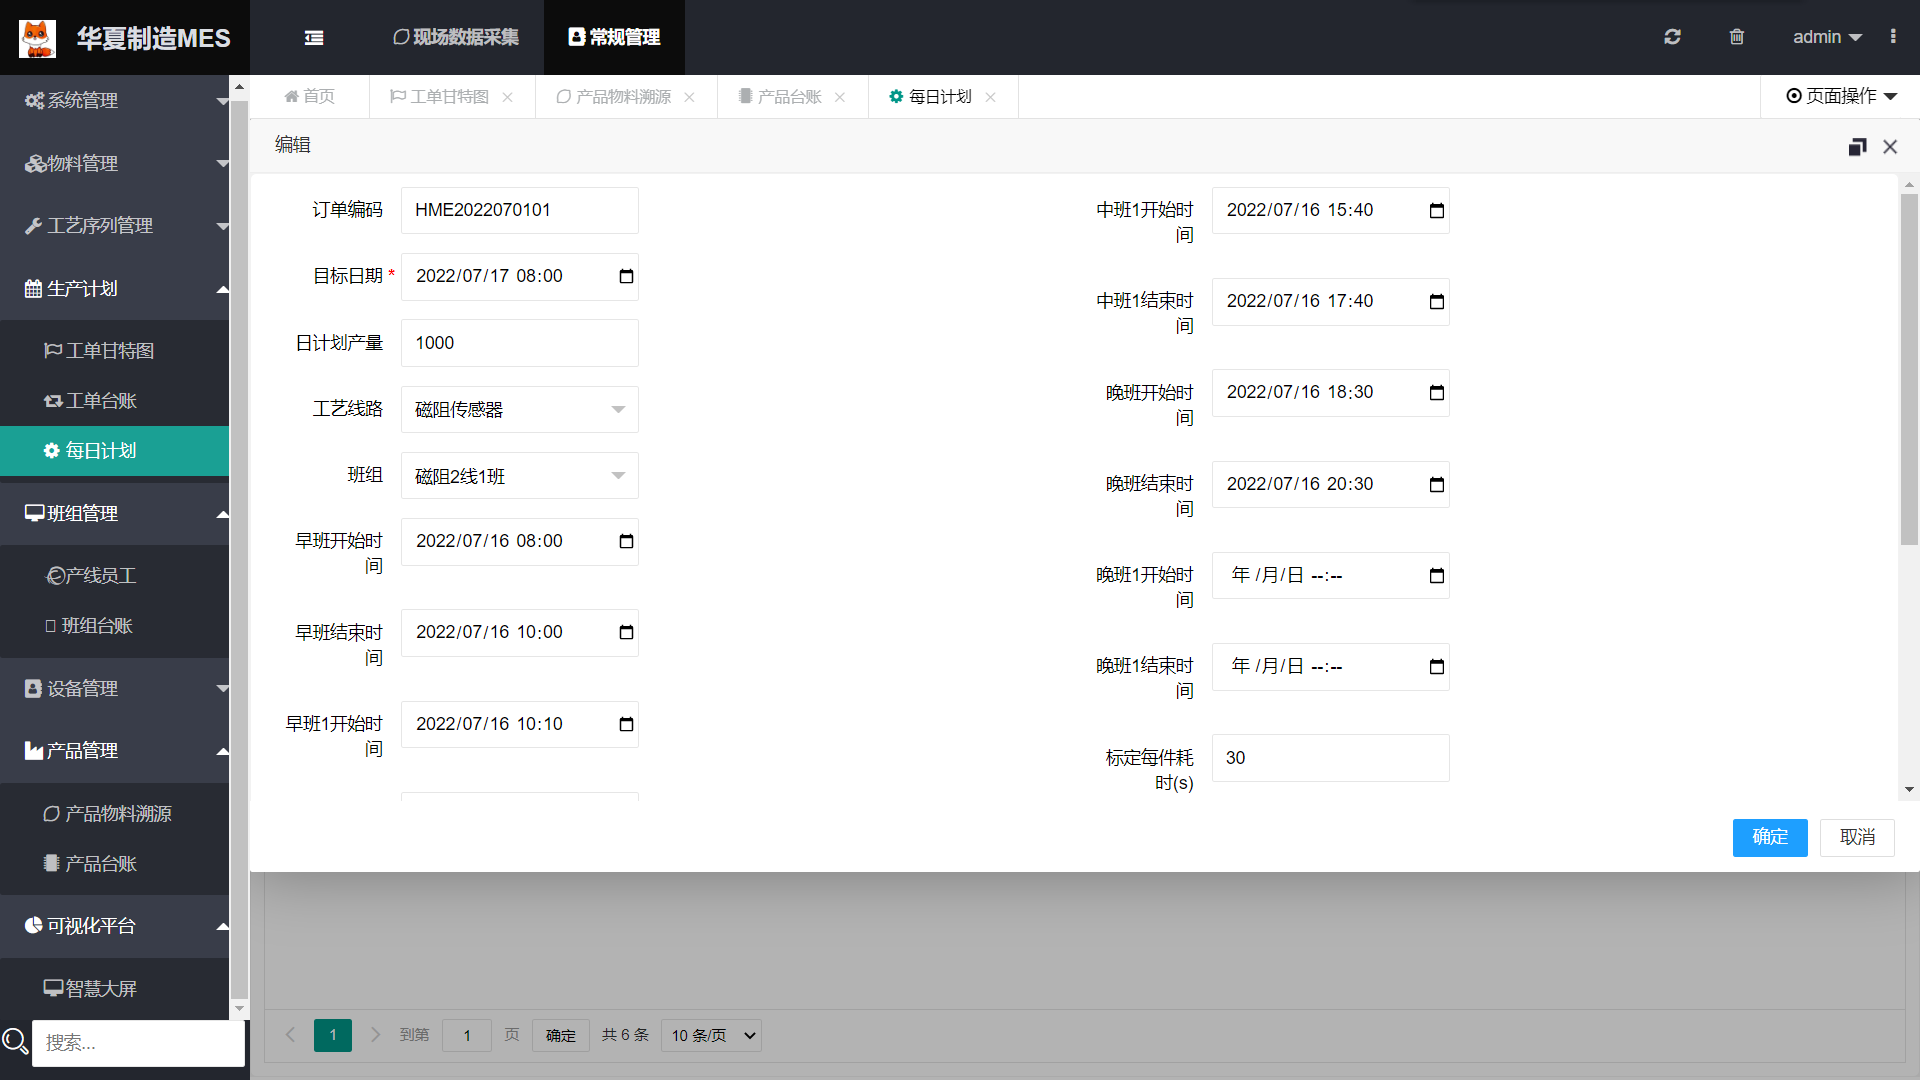
Task: Click the pagination page-number jump input
Action: pyautogui.click(x=466, y=1035)
